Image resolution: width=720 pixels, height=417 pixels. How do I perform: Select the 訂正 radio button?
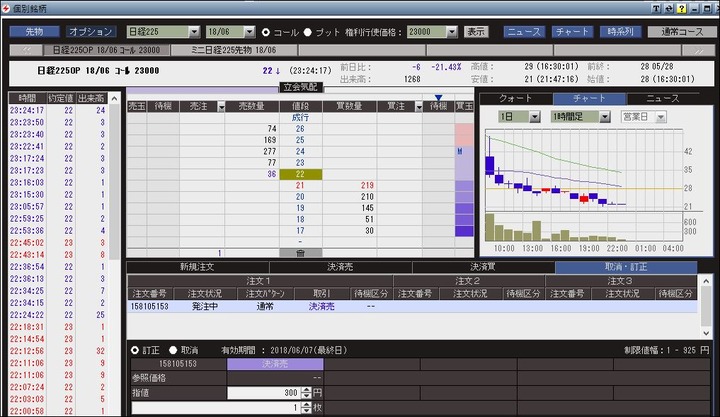click(135, 350)
